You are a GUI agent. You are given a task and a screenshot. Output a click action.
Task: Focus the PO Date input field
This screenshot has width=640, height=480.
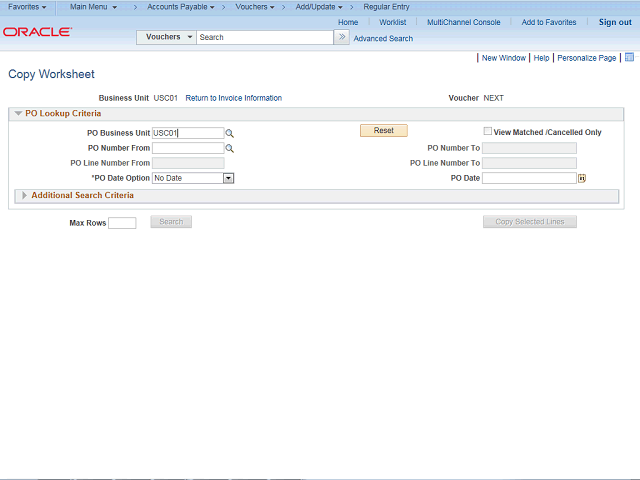(529, 178)
